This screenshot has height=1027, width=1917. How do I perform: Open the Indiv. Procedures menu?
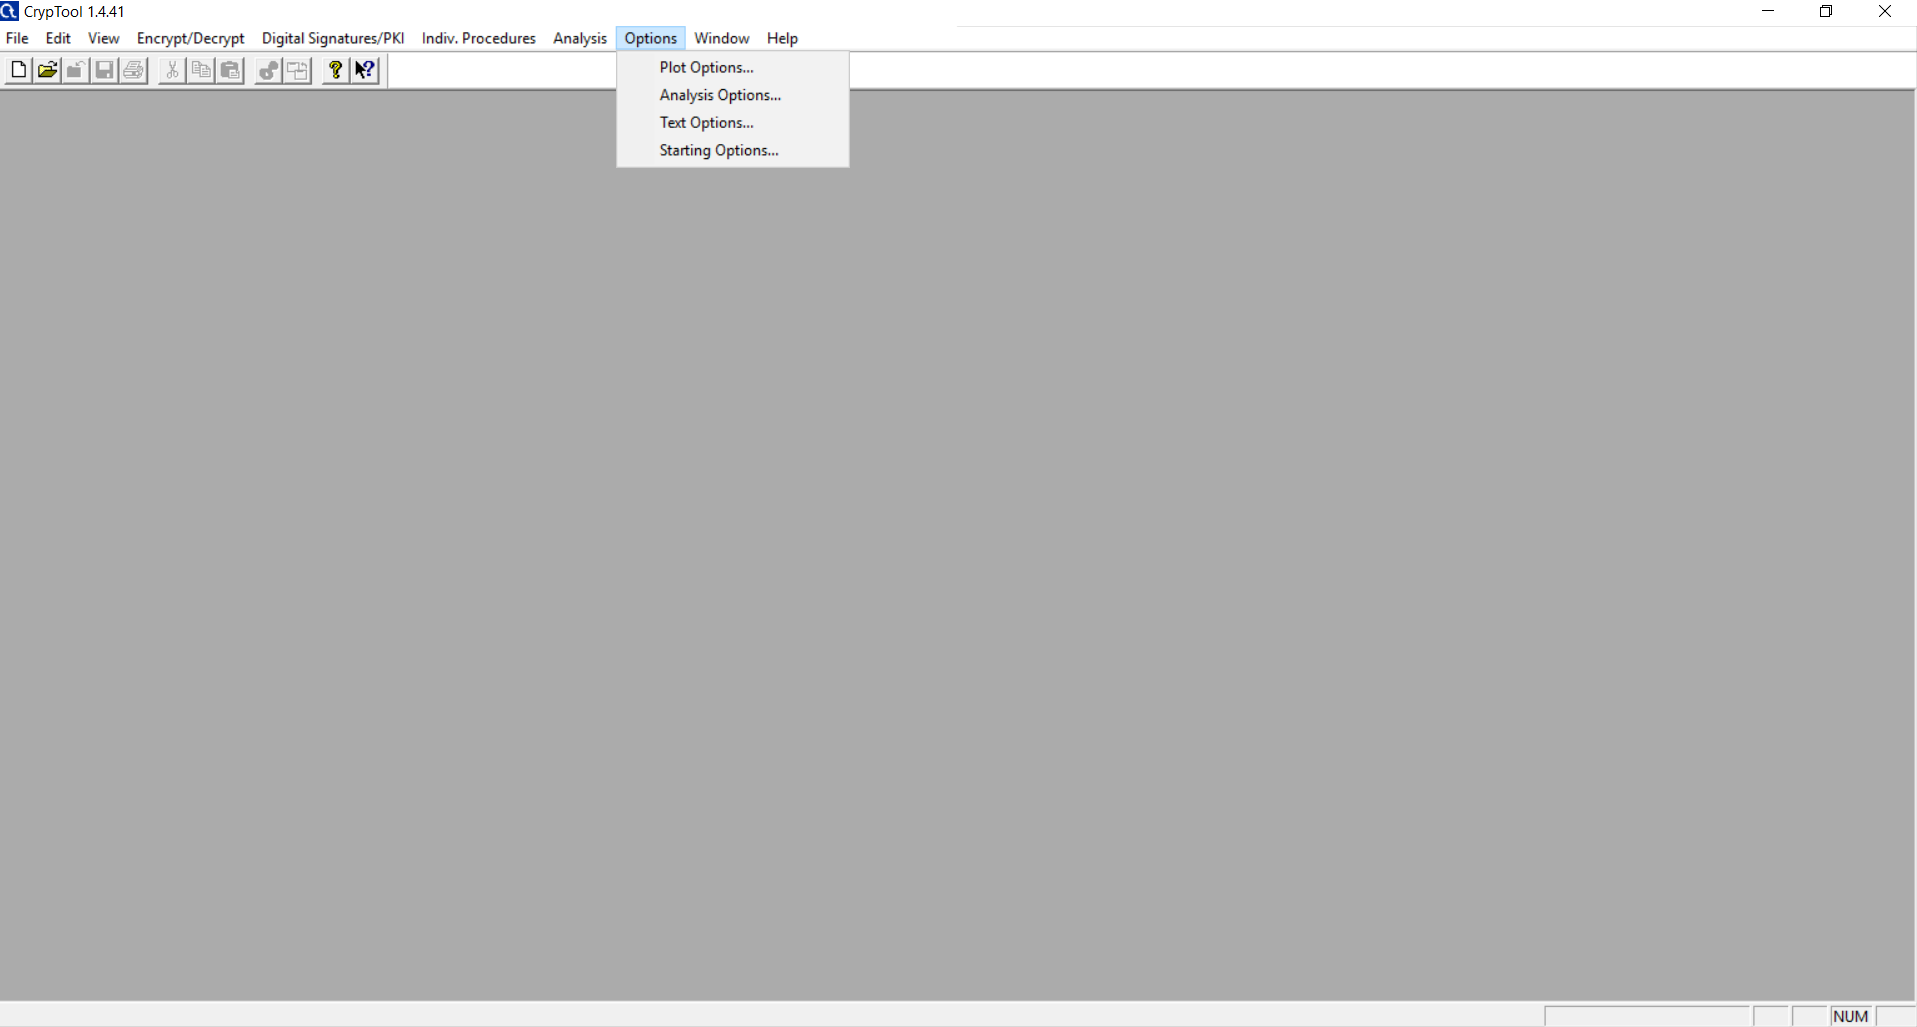pyautogui.click(x=478, y=38)
